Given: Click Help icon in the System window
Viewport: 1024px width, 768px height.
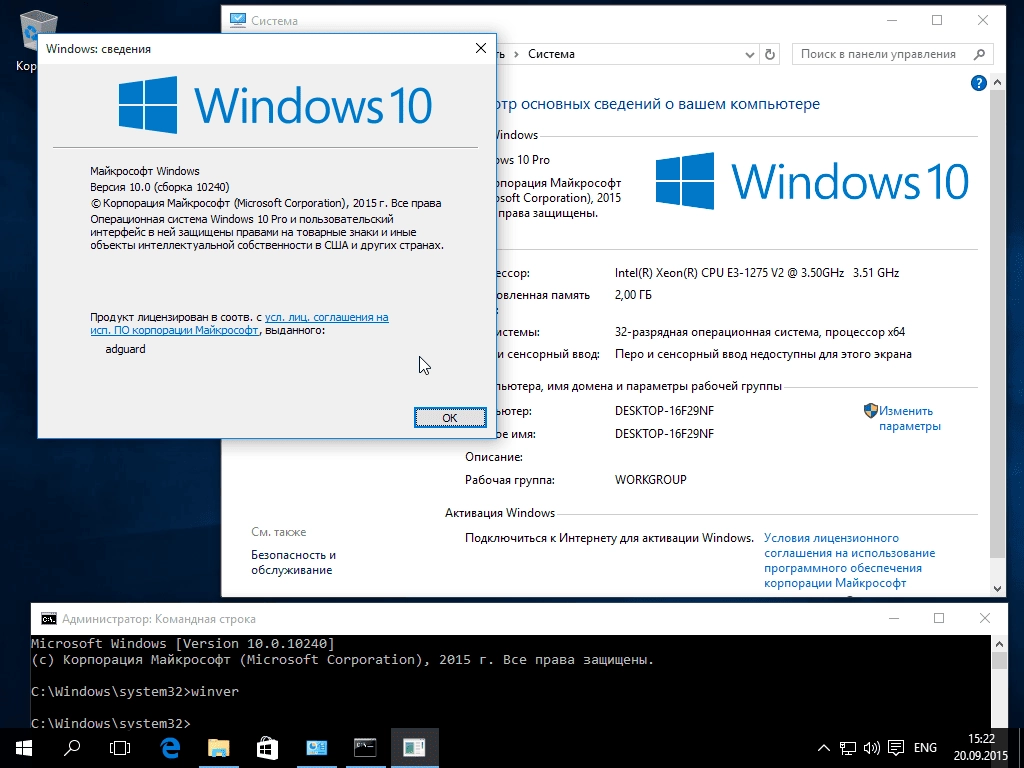Looking at the screenshot, I should [x=978, y=84].
